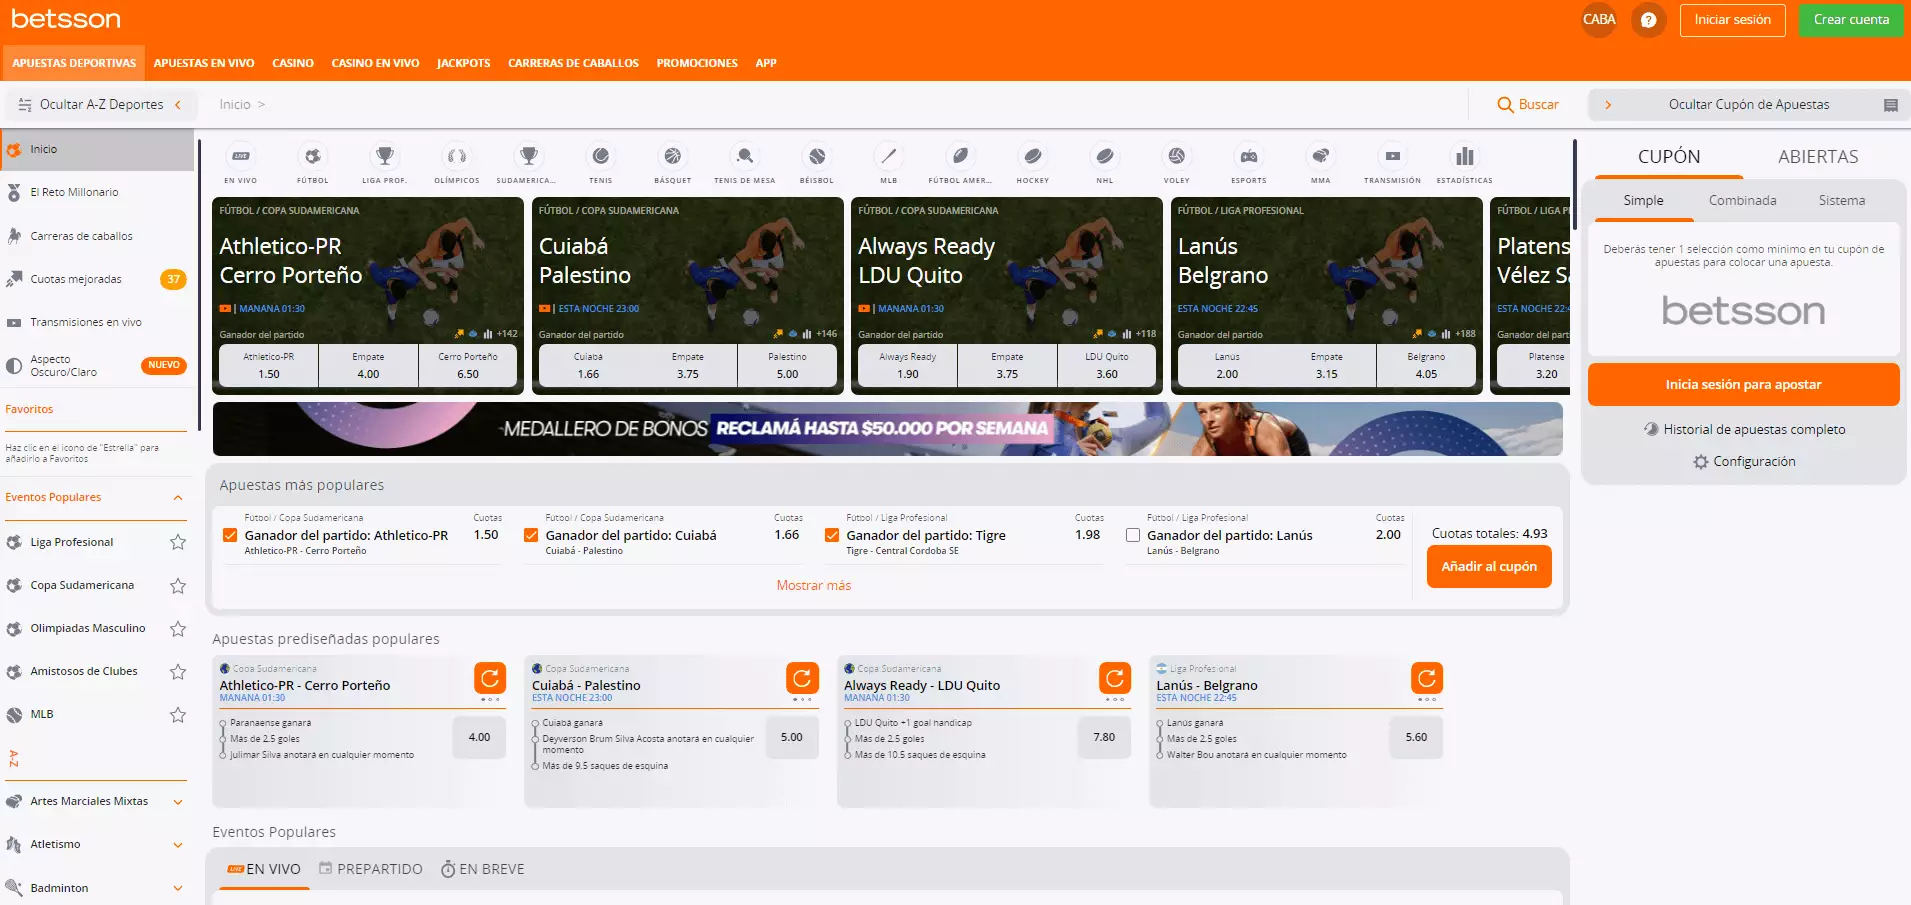1911x905 pixels.
Task: Click the Iniciar sesión button
Action: click(1733, 20)
